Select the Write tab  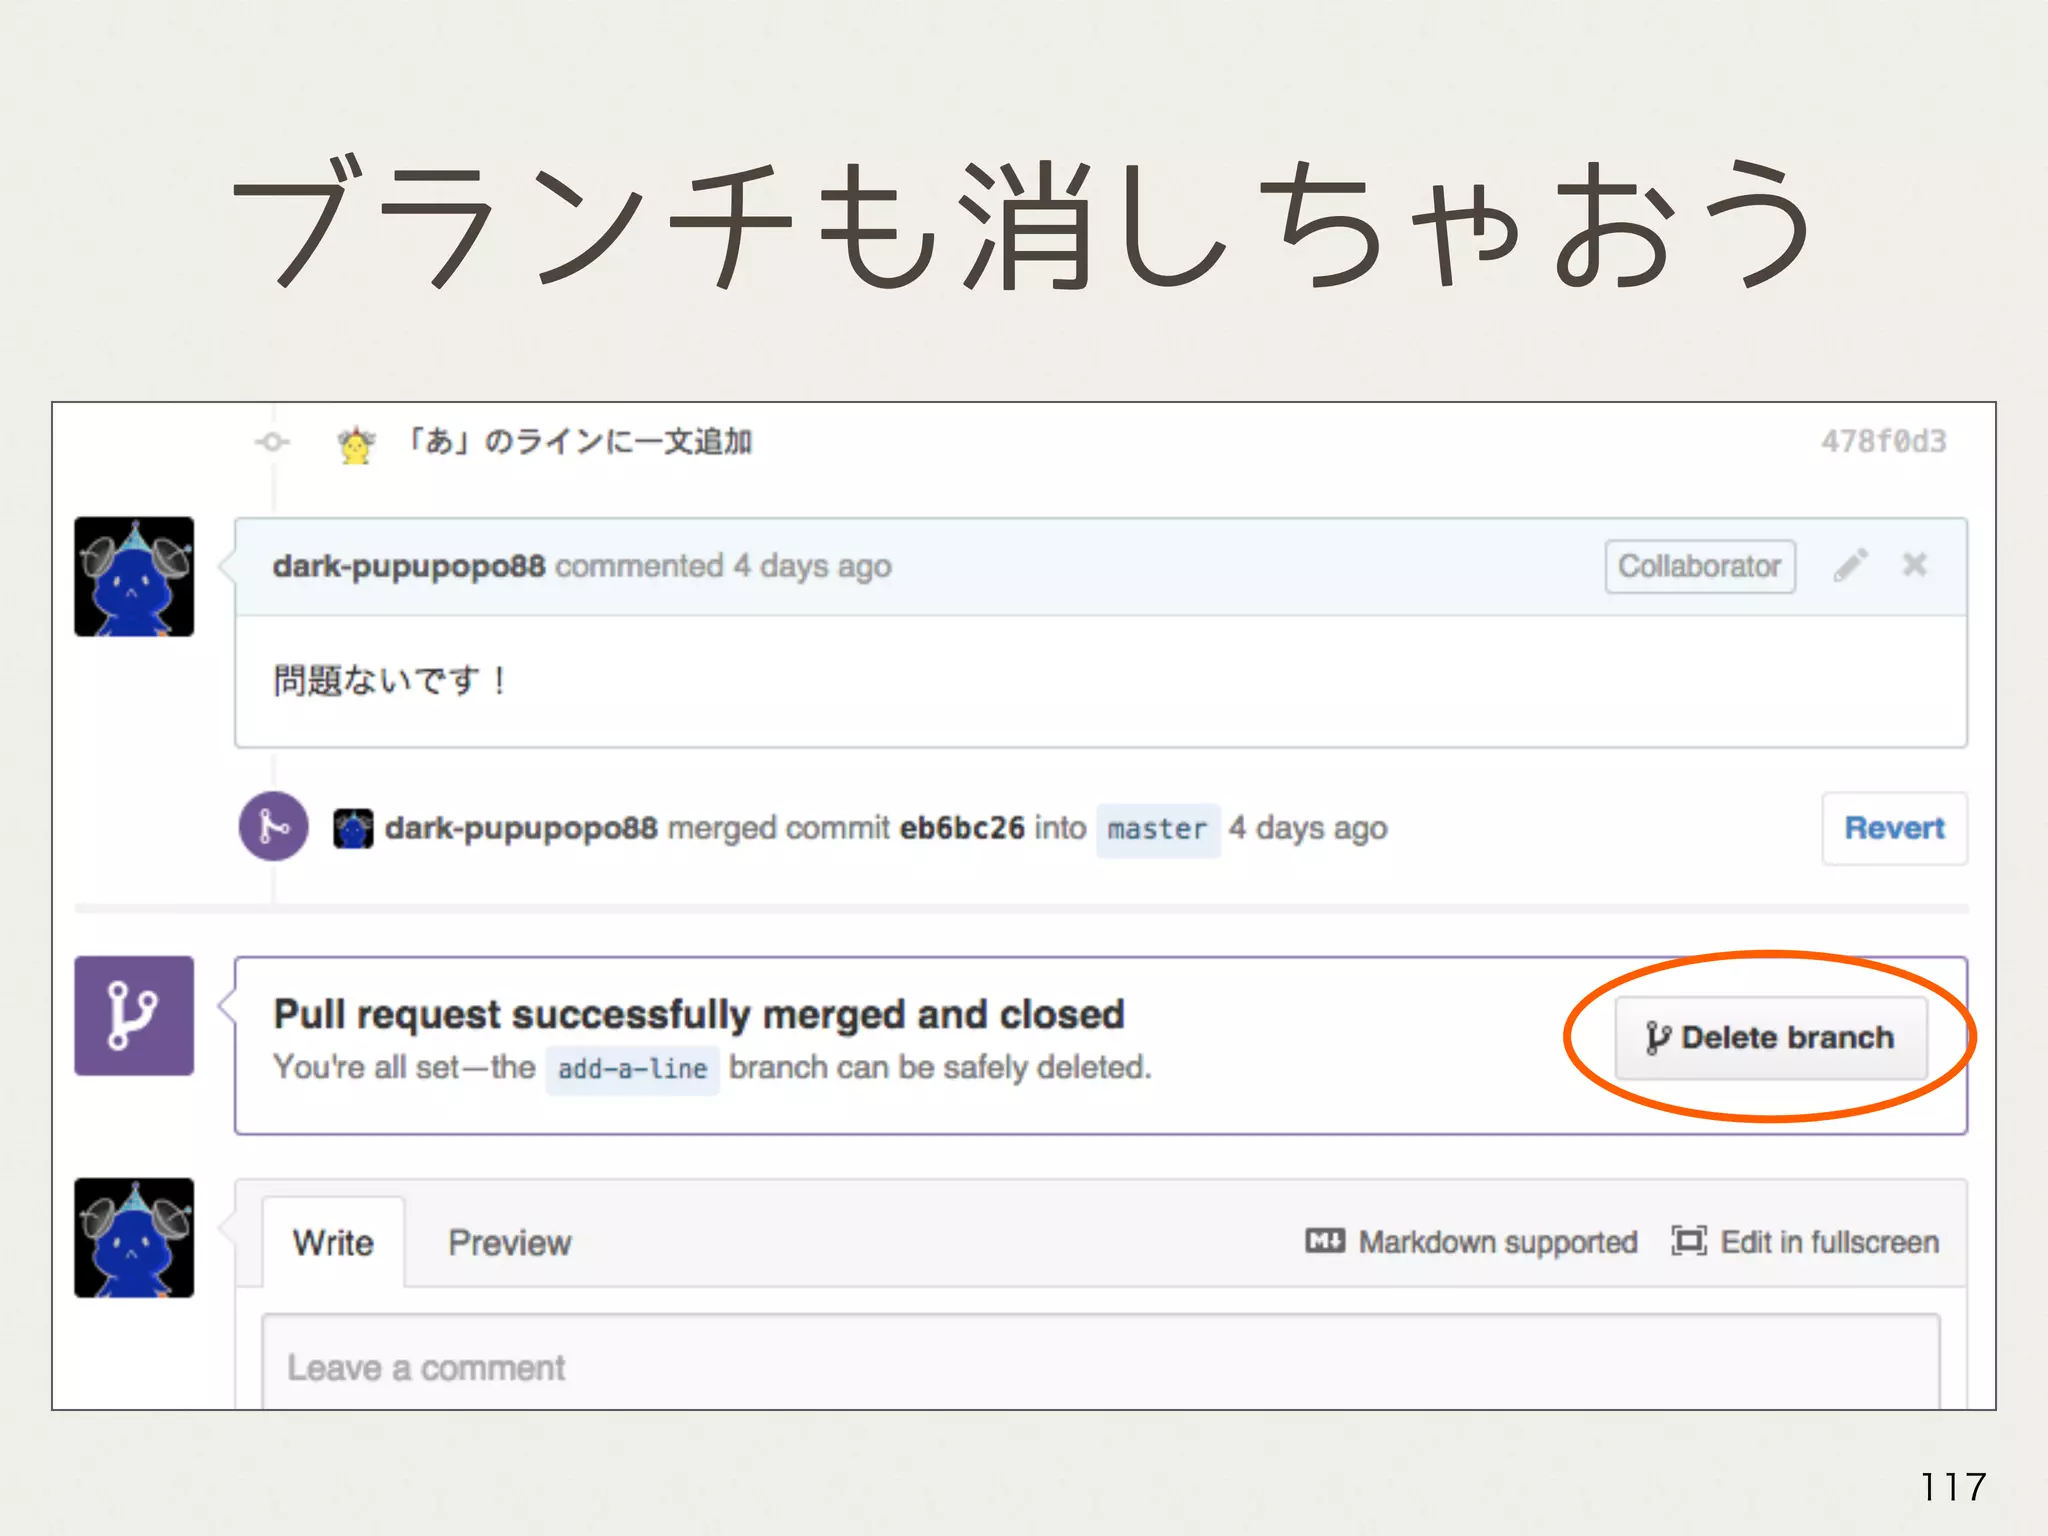333,1243
